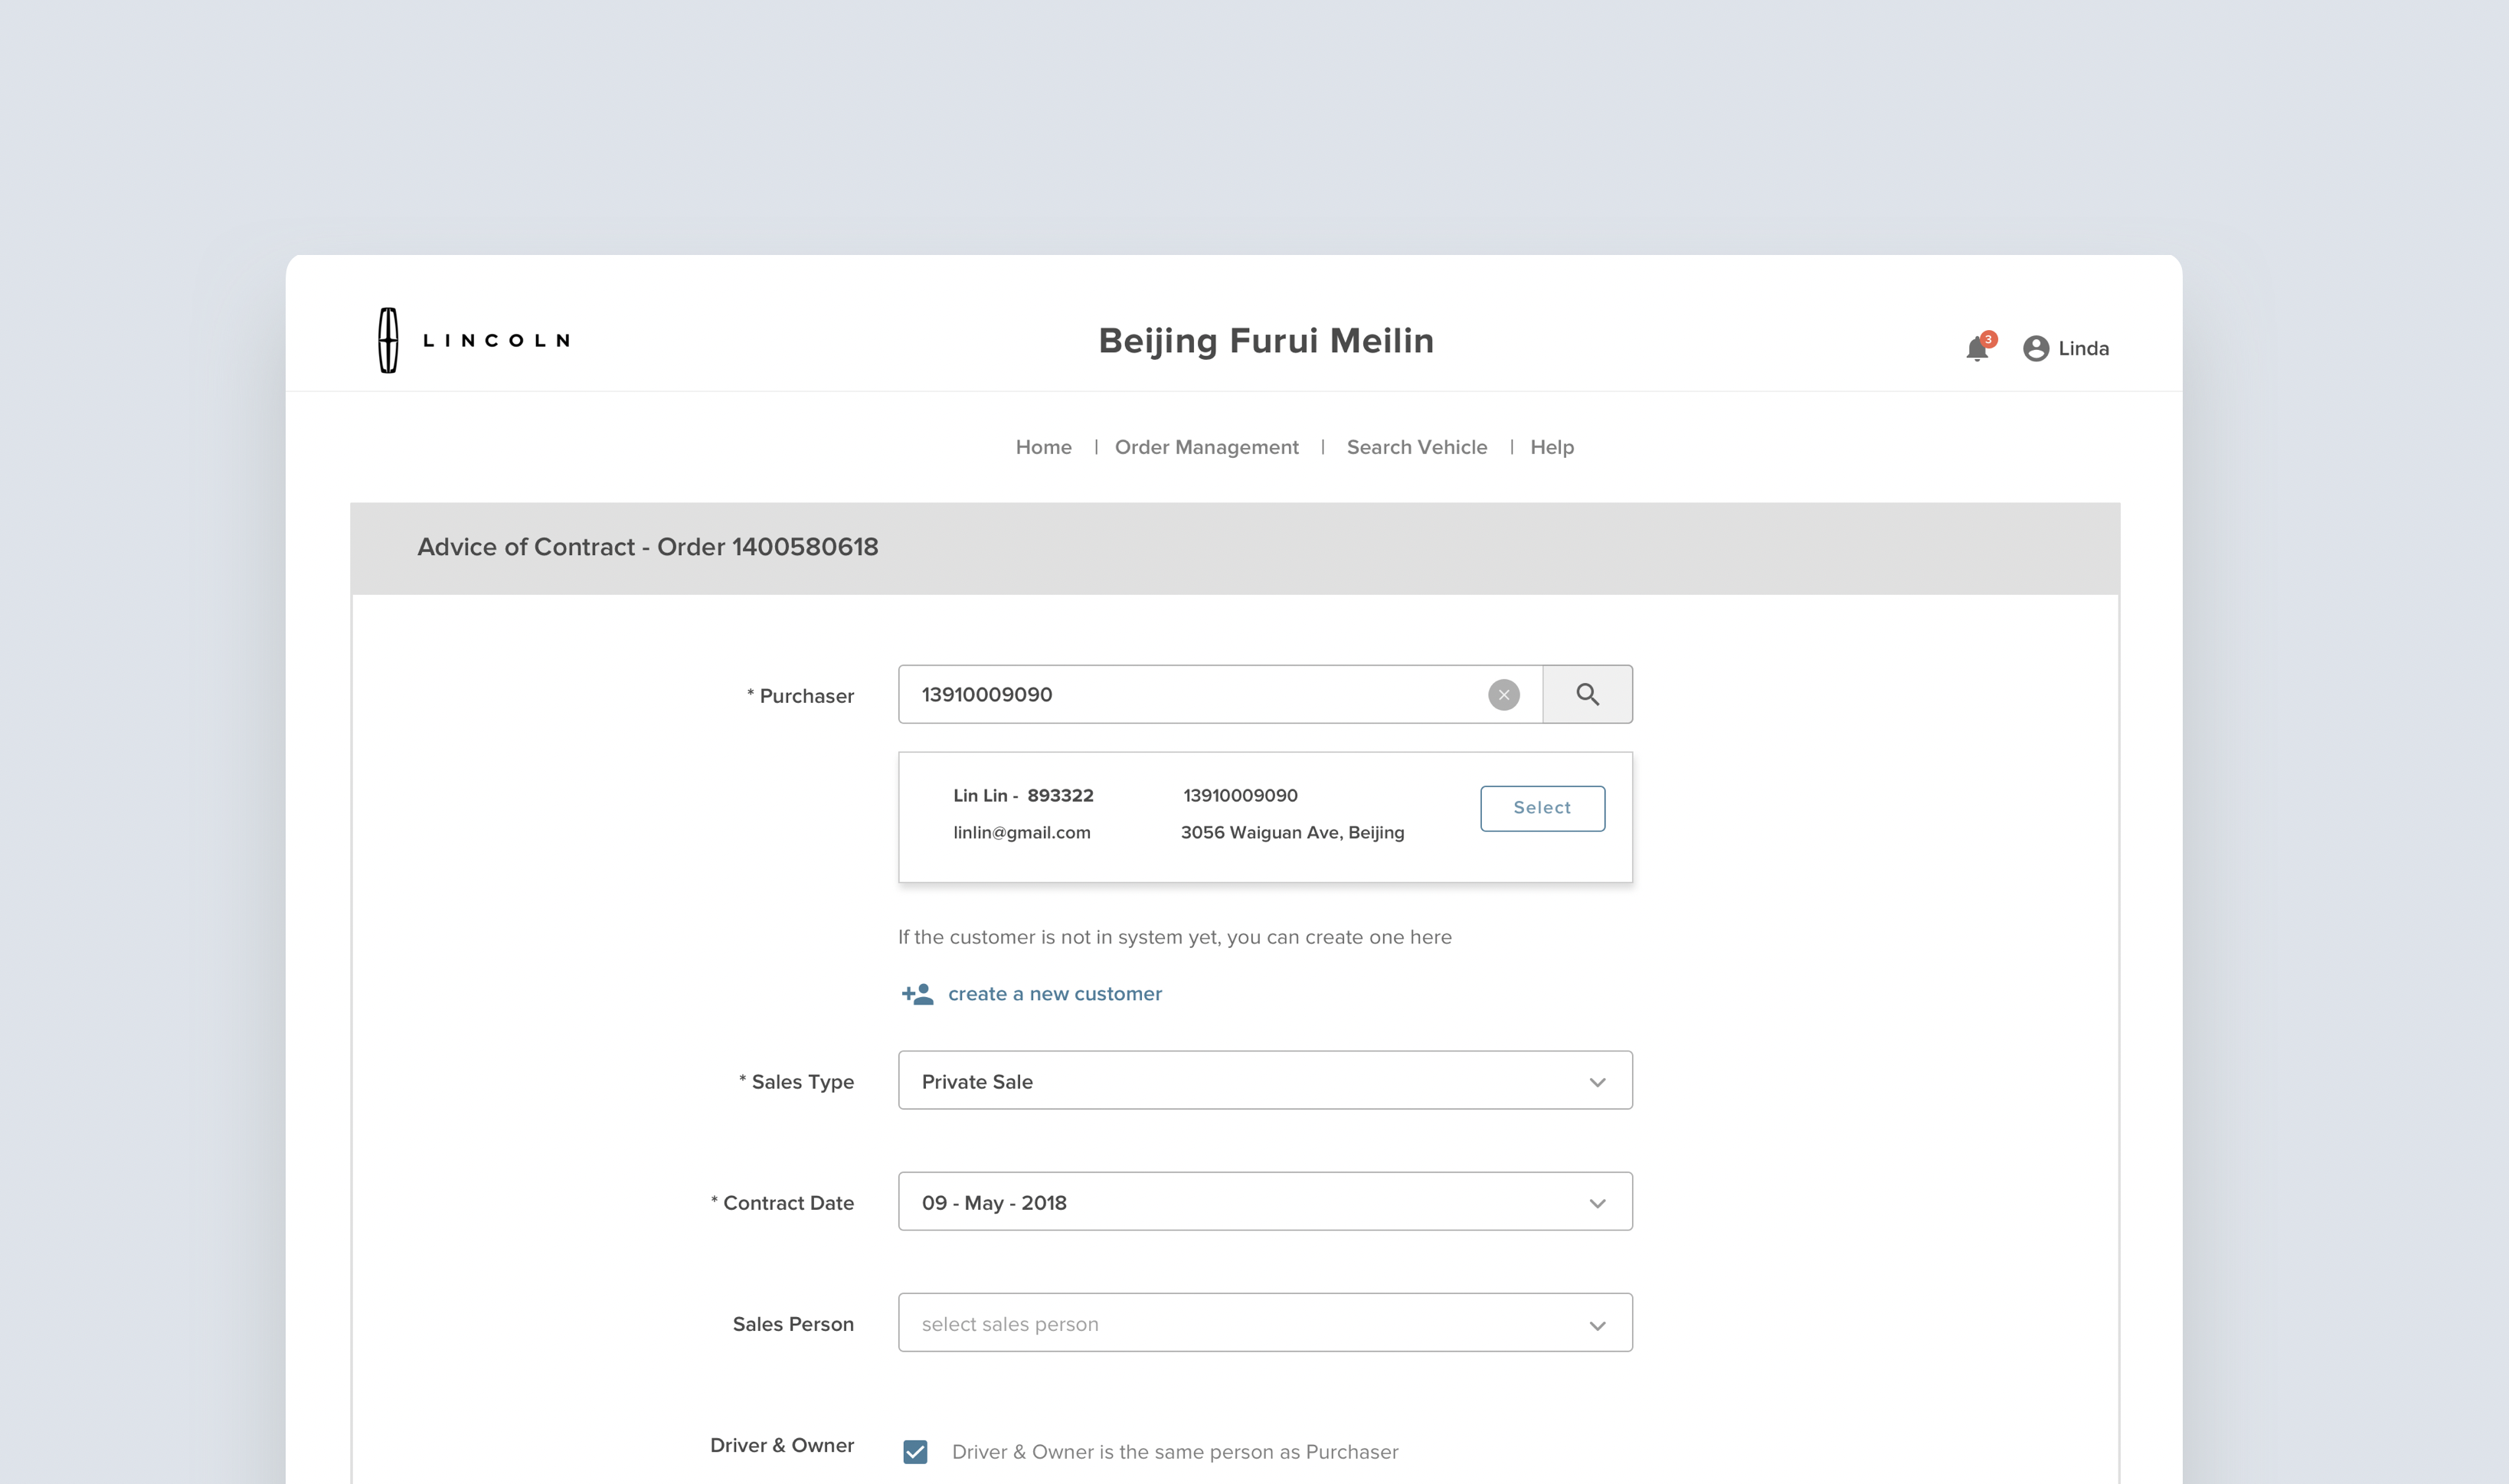Click the LINCOLN wordmark text

point(496,340)
